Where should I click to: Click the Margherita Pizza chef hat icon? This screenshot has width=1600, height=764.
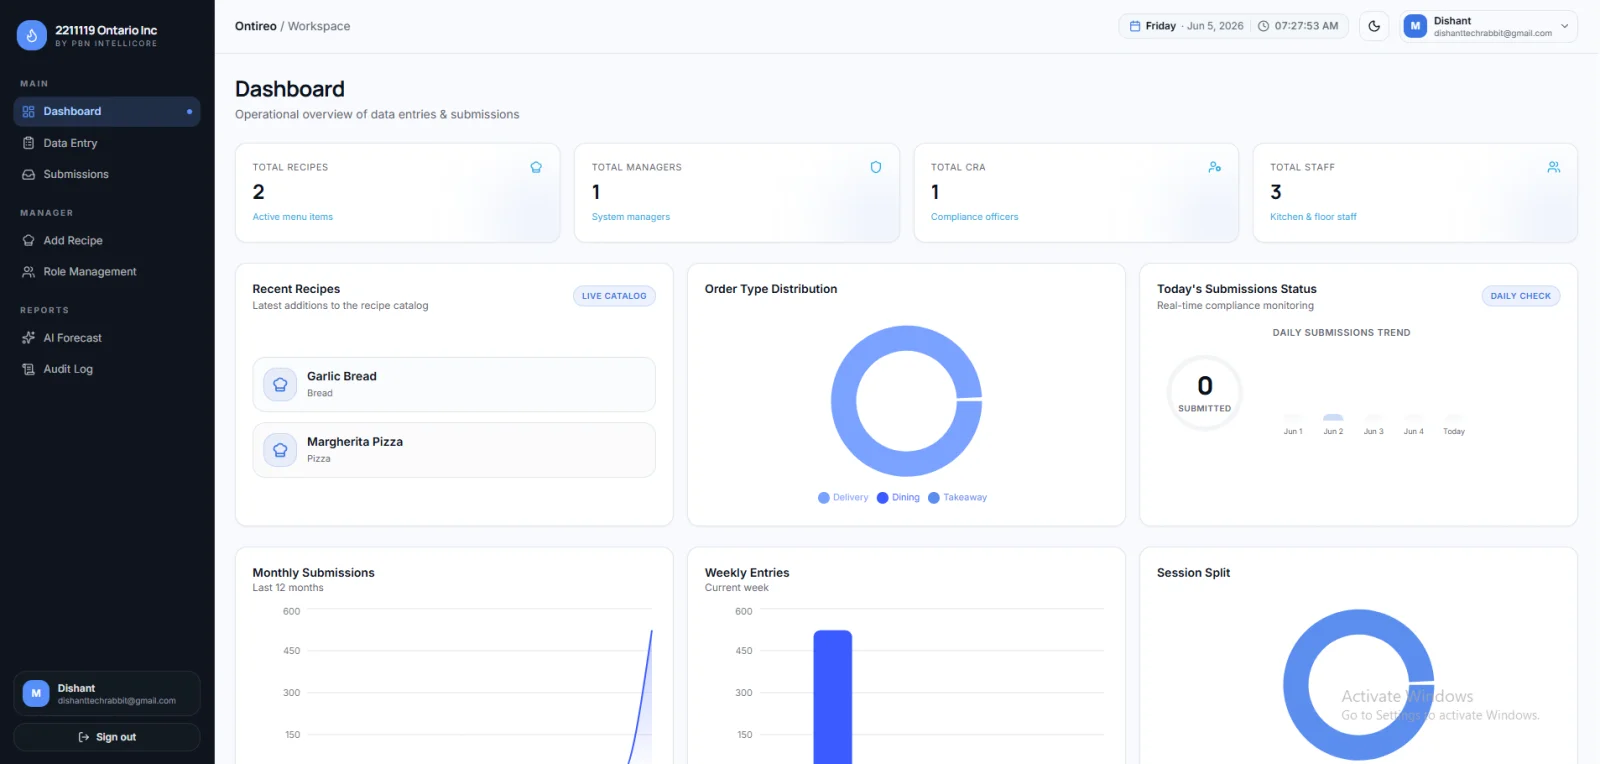(x=280, y=450)
